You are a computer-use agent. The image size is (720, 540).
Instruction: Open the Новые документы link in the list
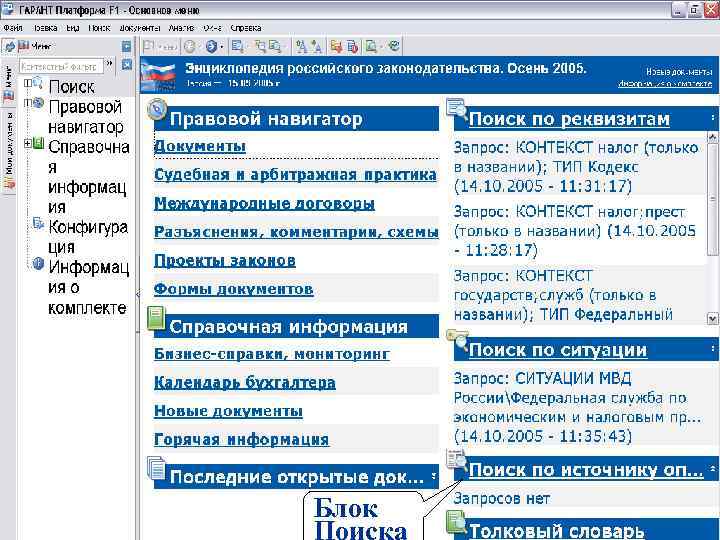[x=228, y=411]
